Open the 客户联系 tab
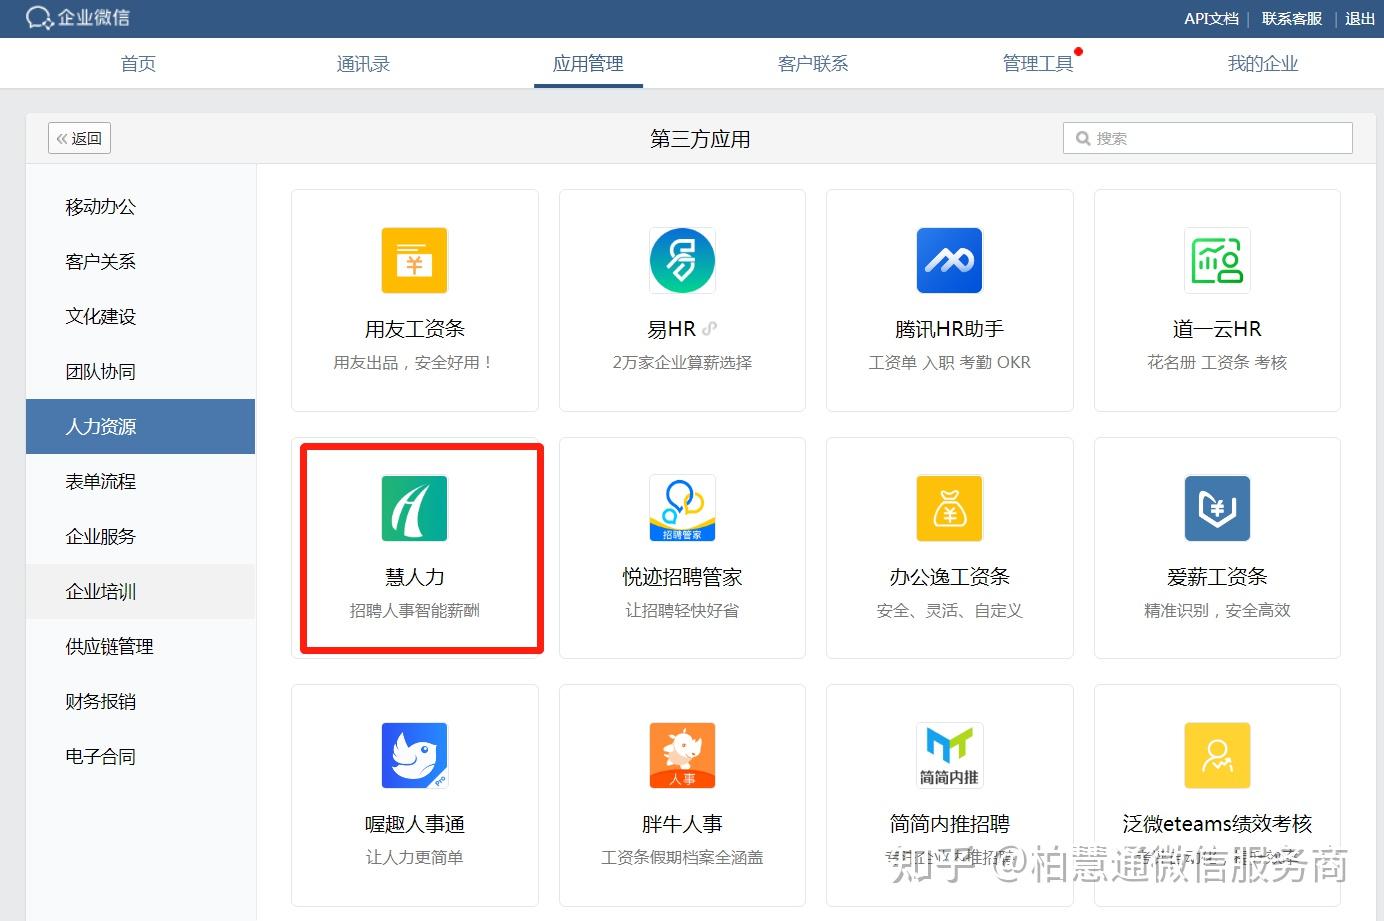 813,64
